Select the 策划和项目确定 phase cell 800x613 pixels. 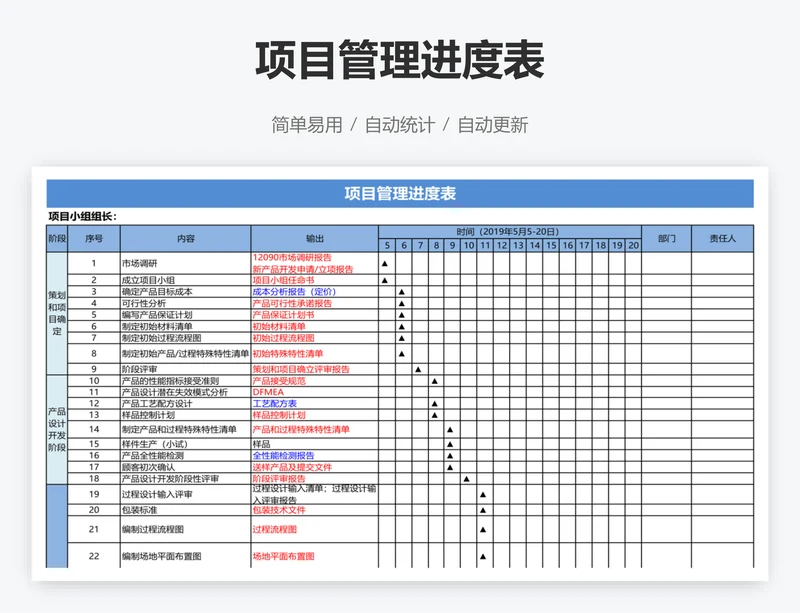57,313
